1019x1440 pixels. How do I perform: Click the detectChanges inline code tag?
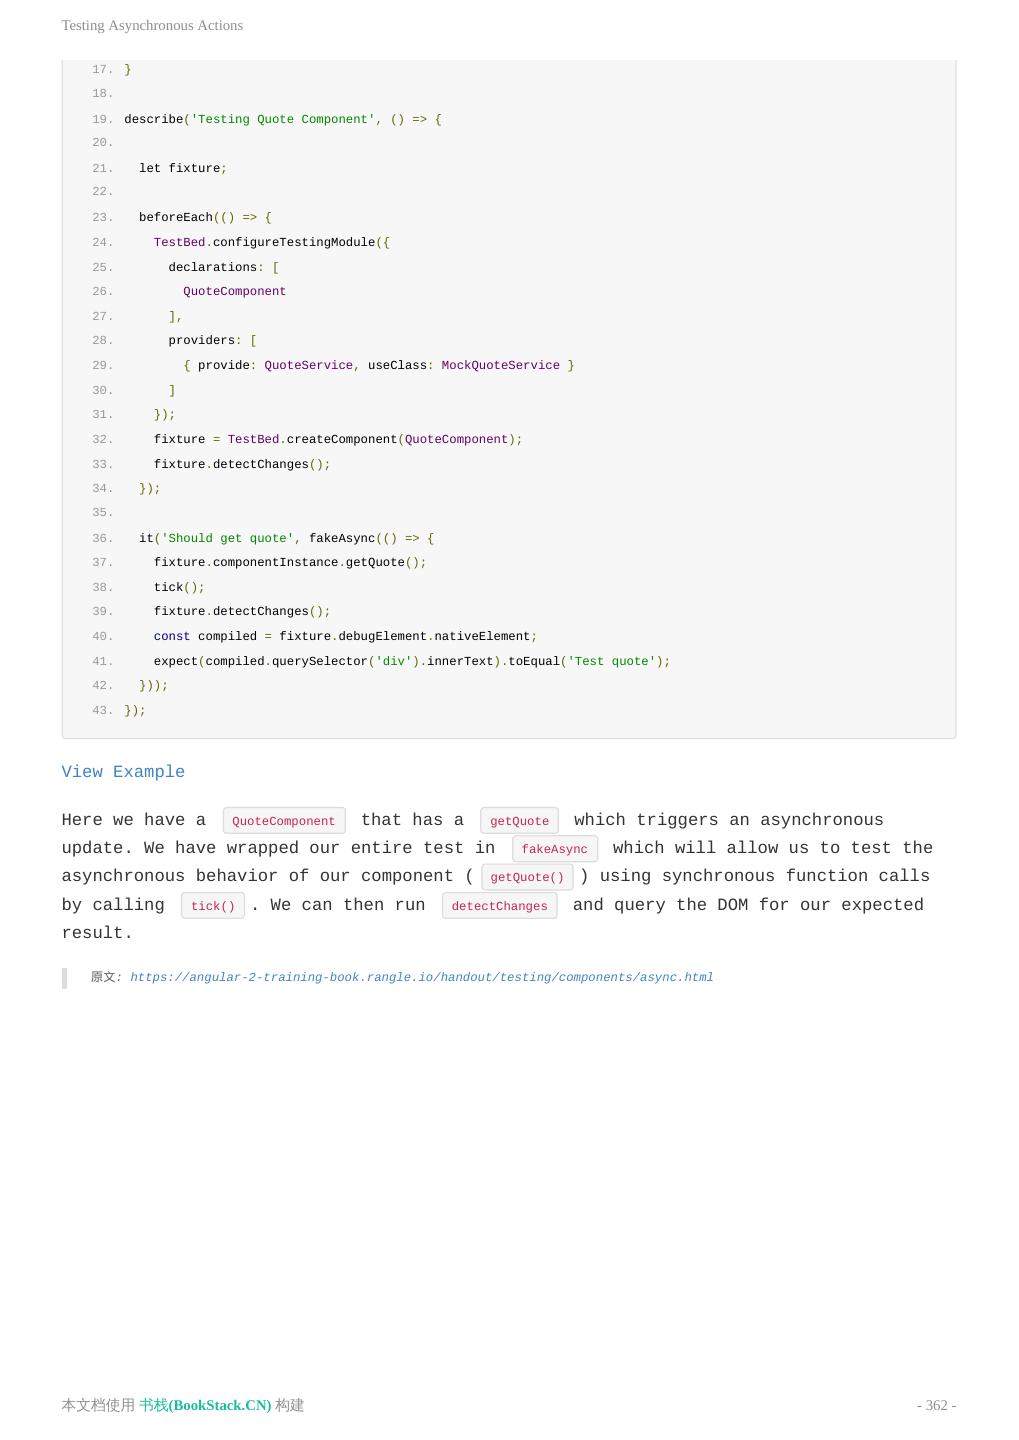click(x=499, y=906)
